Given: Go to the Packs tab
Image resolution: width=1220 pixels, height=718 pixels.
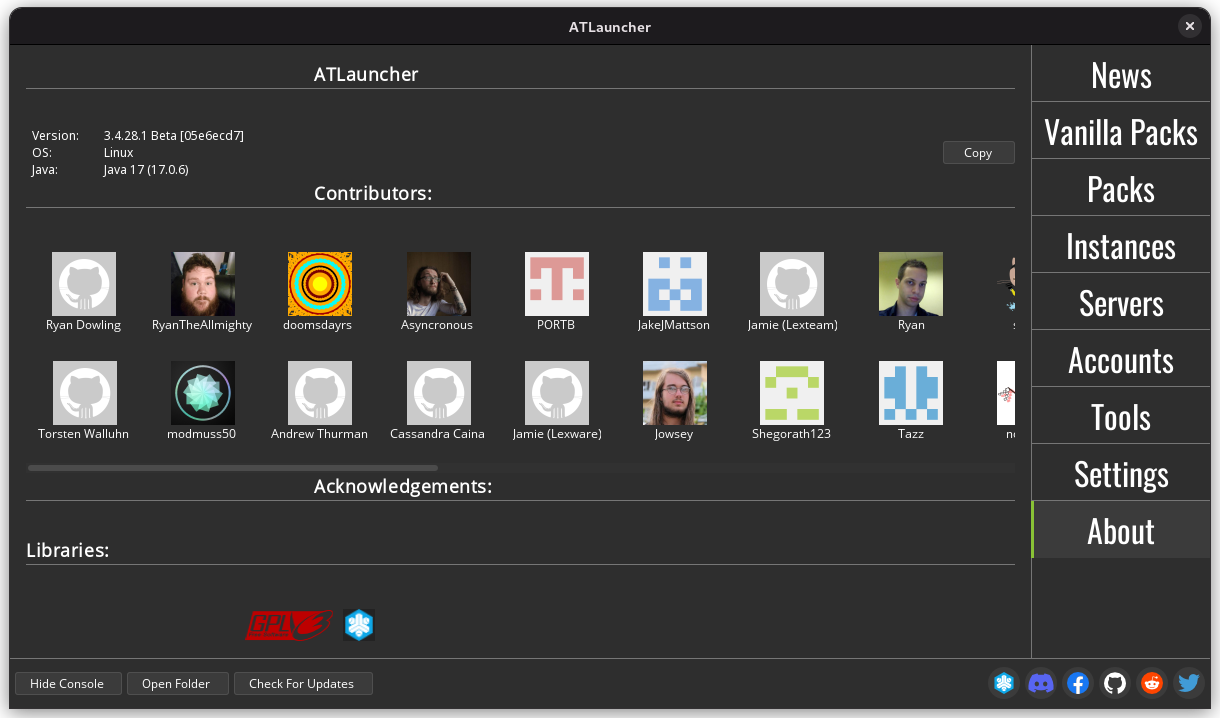Looking at the screenshot, I should click(x=1121, y=188).
